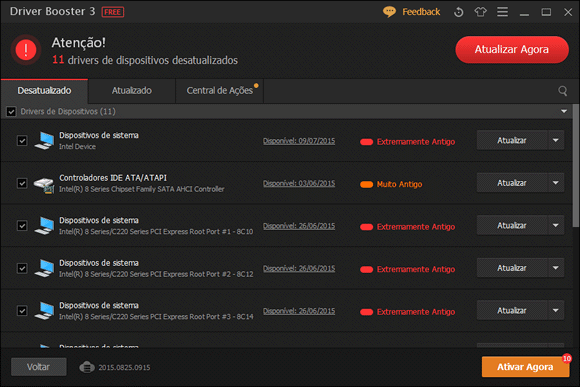Screen dimensions: 580x387
Task: Open dropdown arrow for Root Port #2 Atualizar
Action: [556, 268]
